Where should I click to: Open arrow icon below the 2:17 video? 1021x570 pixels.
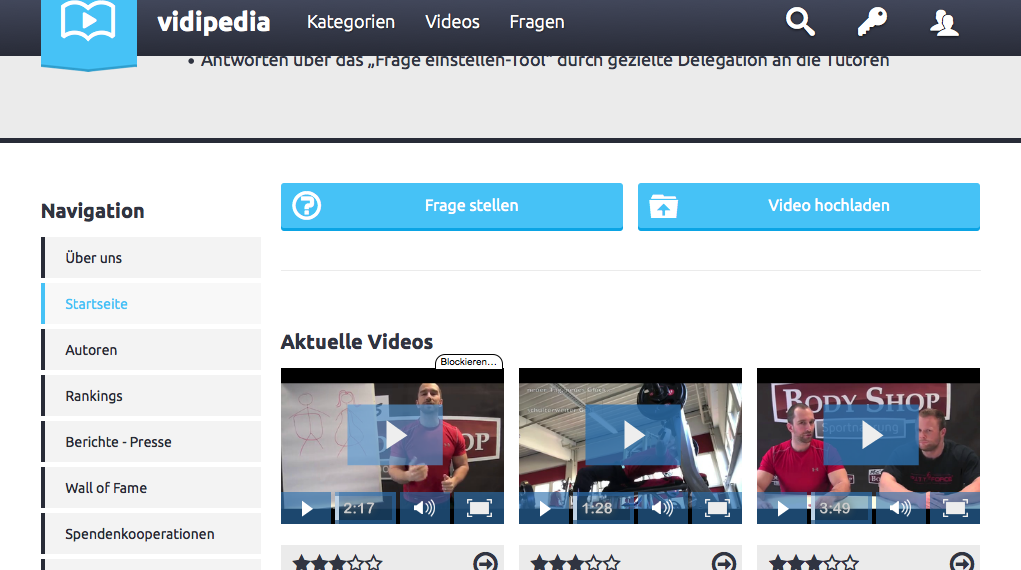[x=485, y=562]
